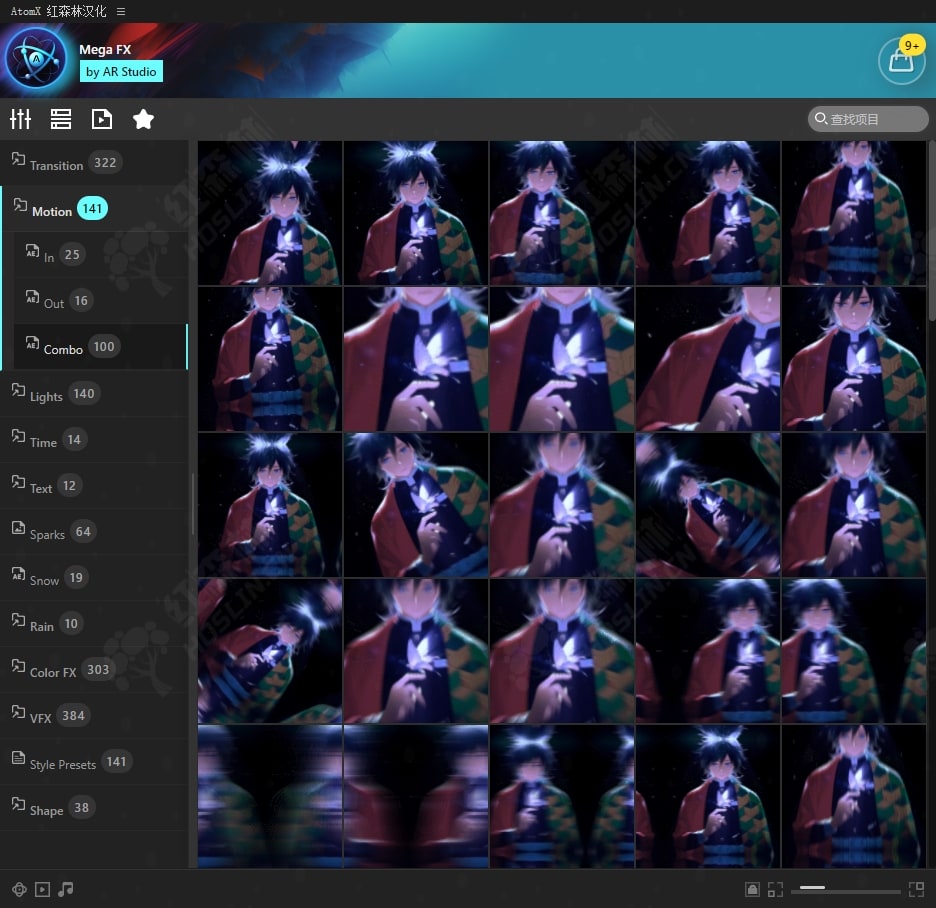Click the VFX folder icon
The width and height of the screenshot is (936, 908).
click(x=19, y=711)
